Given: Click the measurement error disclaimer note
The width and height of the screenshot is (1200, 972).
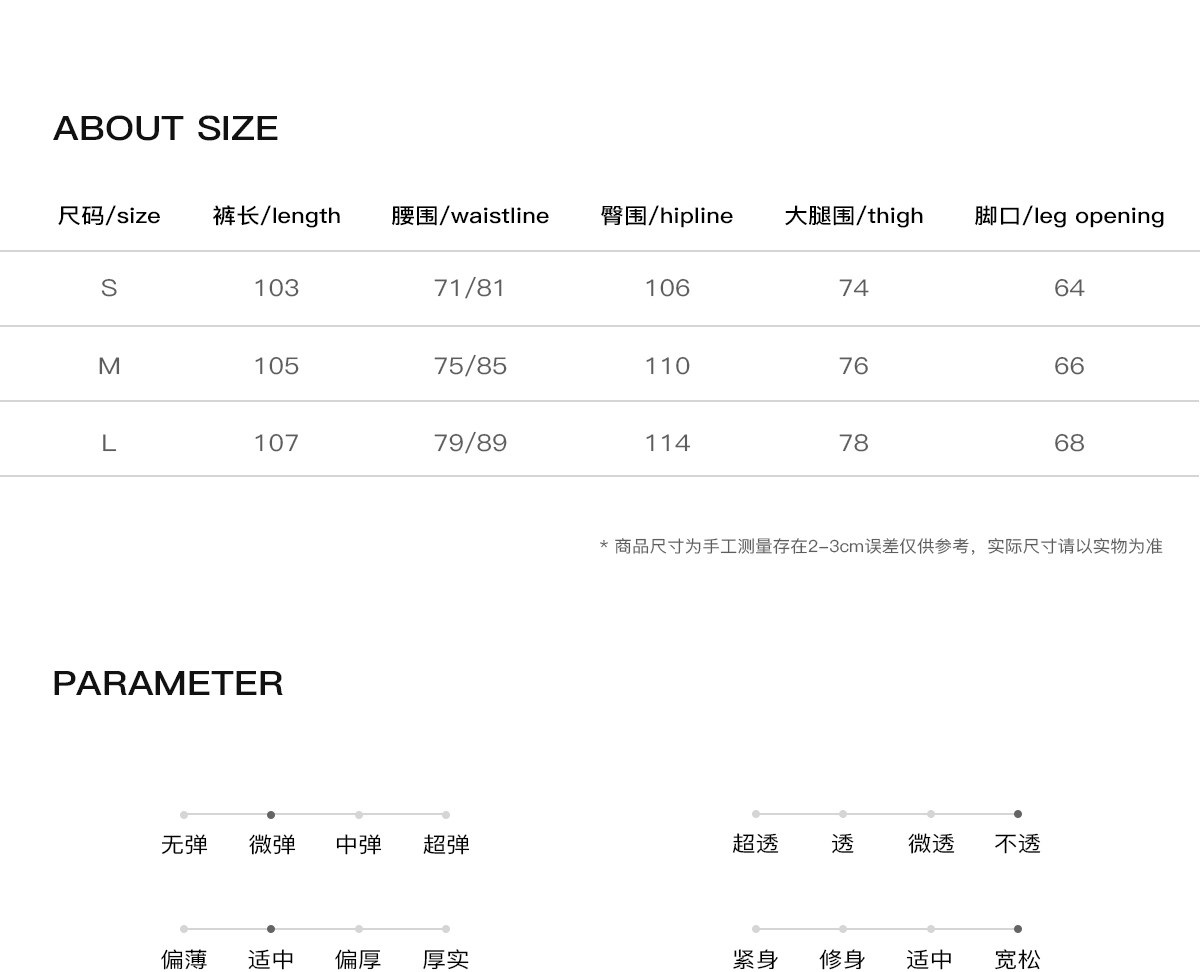Looking at the screenshot, I should [881, 546].
